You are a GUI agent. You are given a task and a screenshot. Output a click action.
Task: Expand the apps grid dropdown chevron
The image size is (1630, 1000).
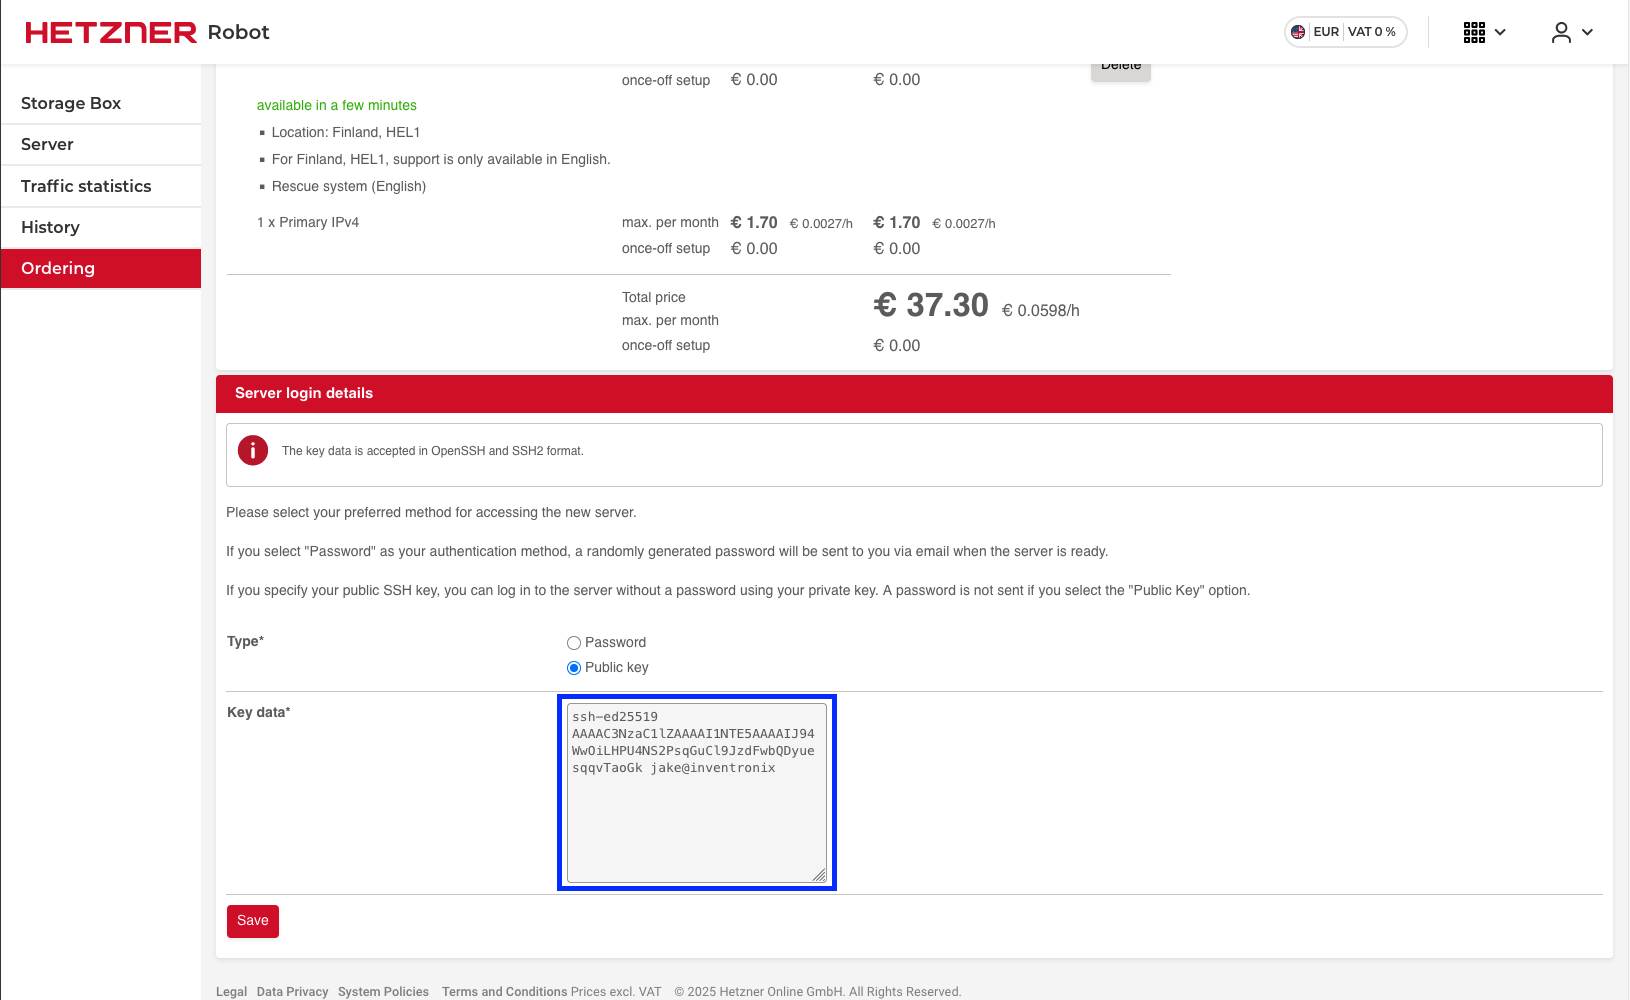1499,32
